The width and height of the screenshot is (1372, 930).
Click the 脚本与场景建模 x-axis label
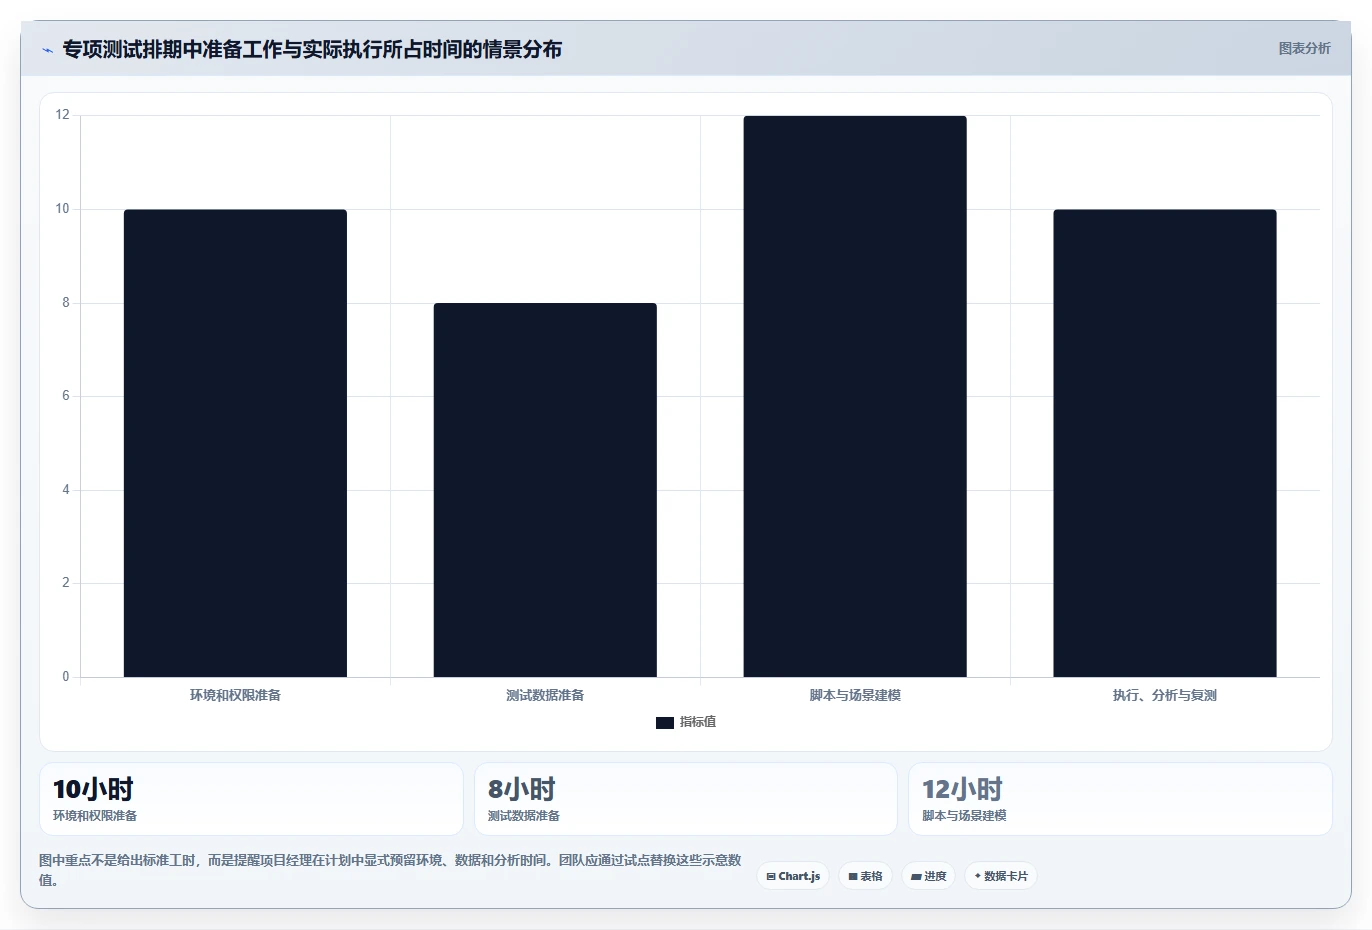855,695
